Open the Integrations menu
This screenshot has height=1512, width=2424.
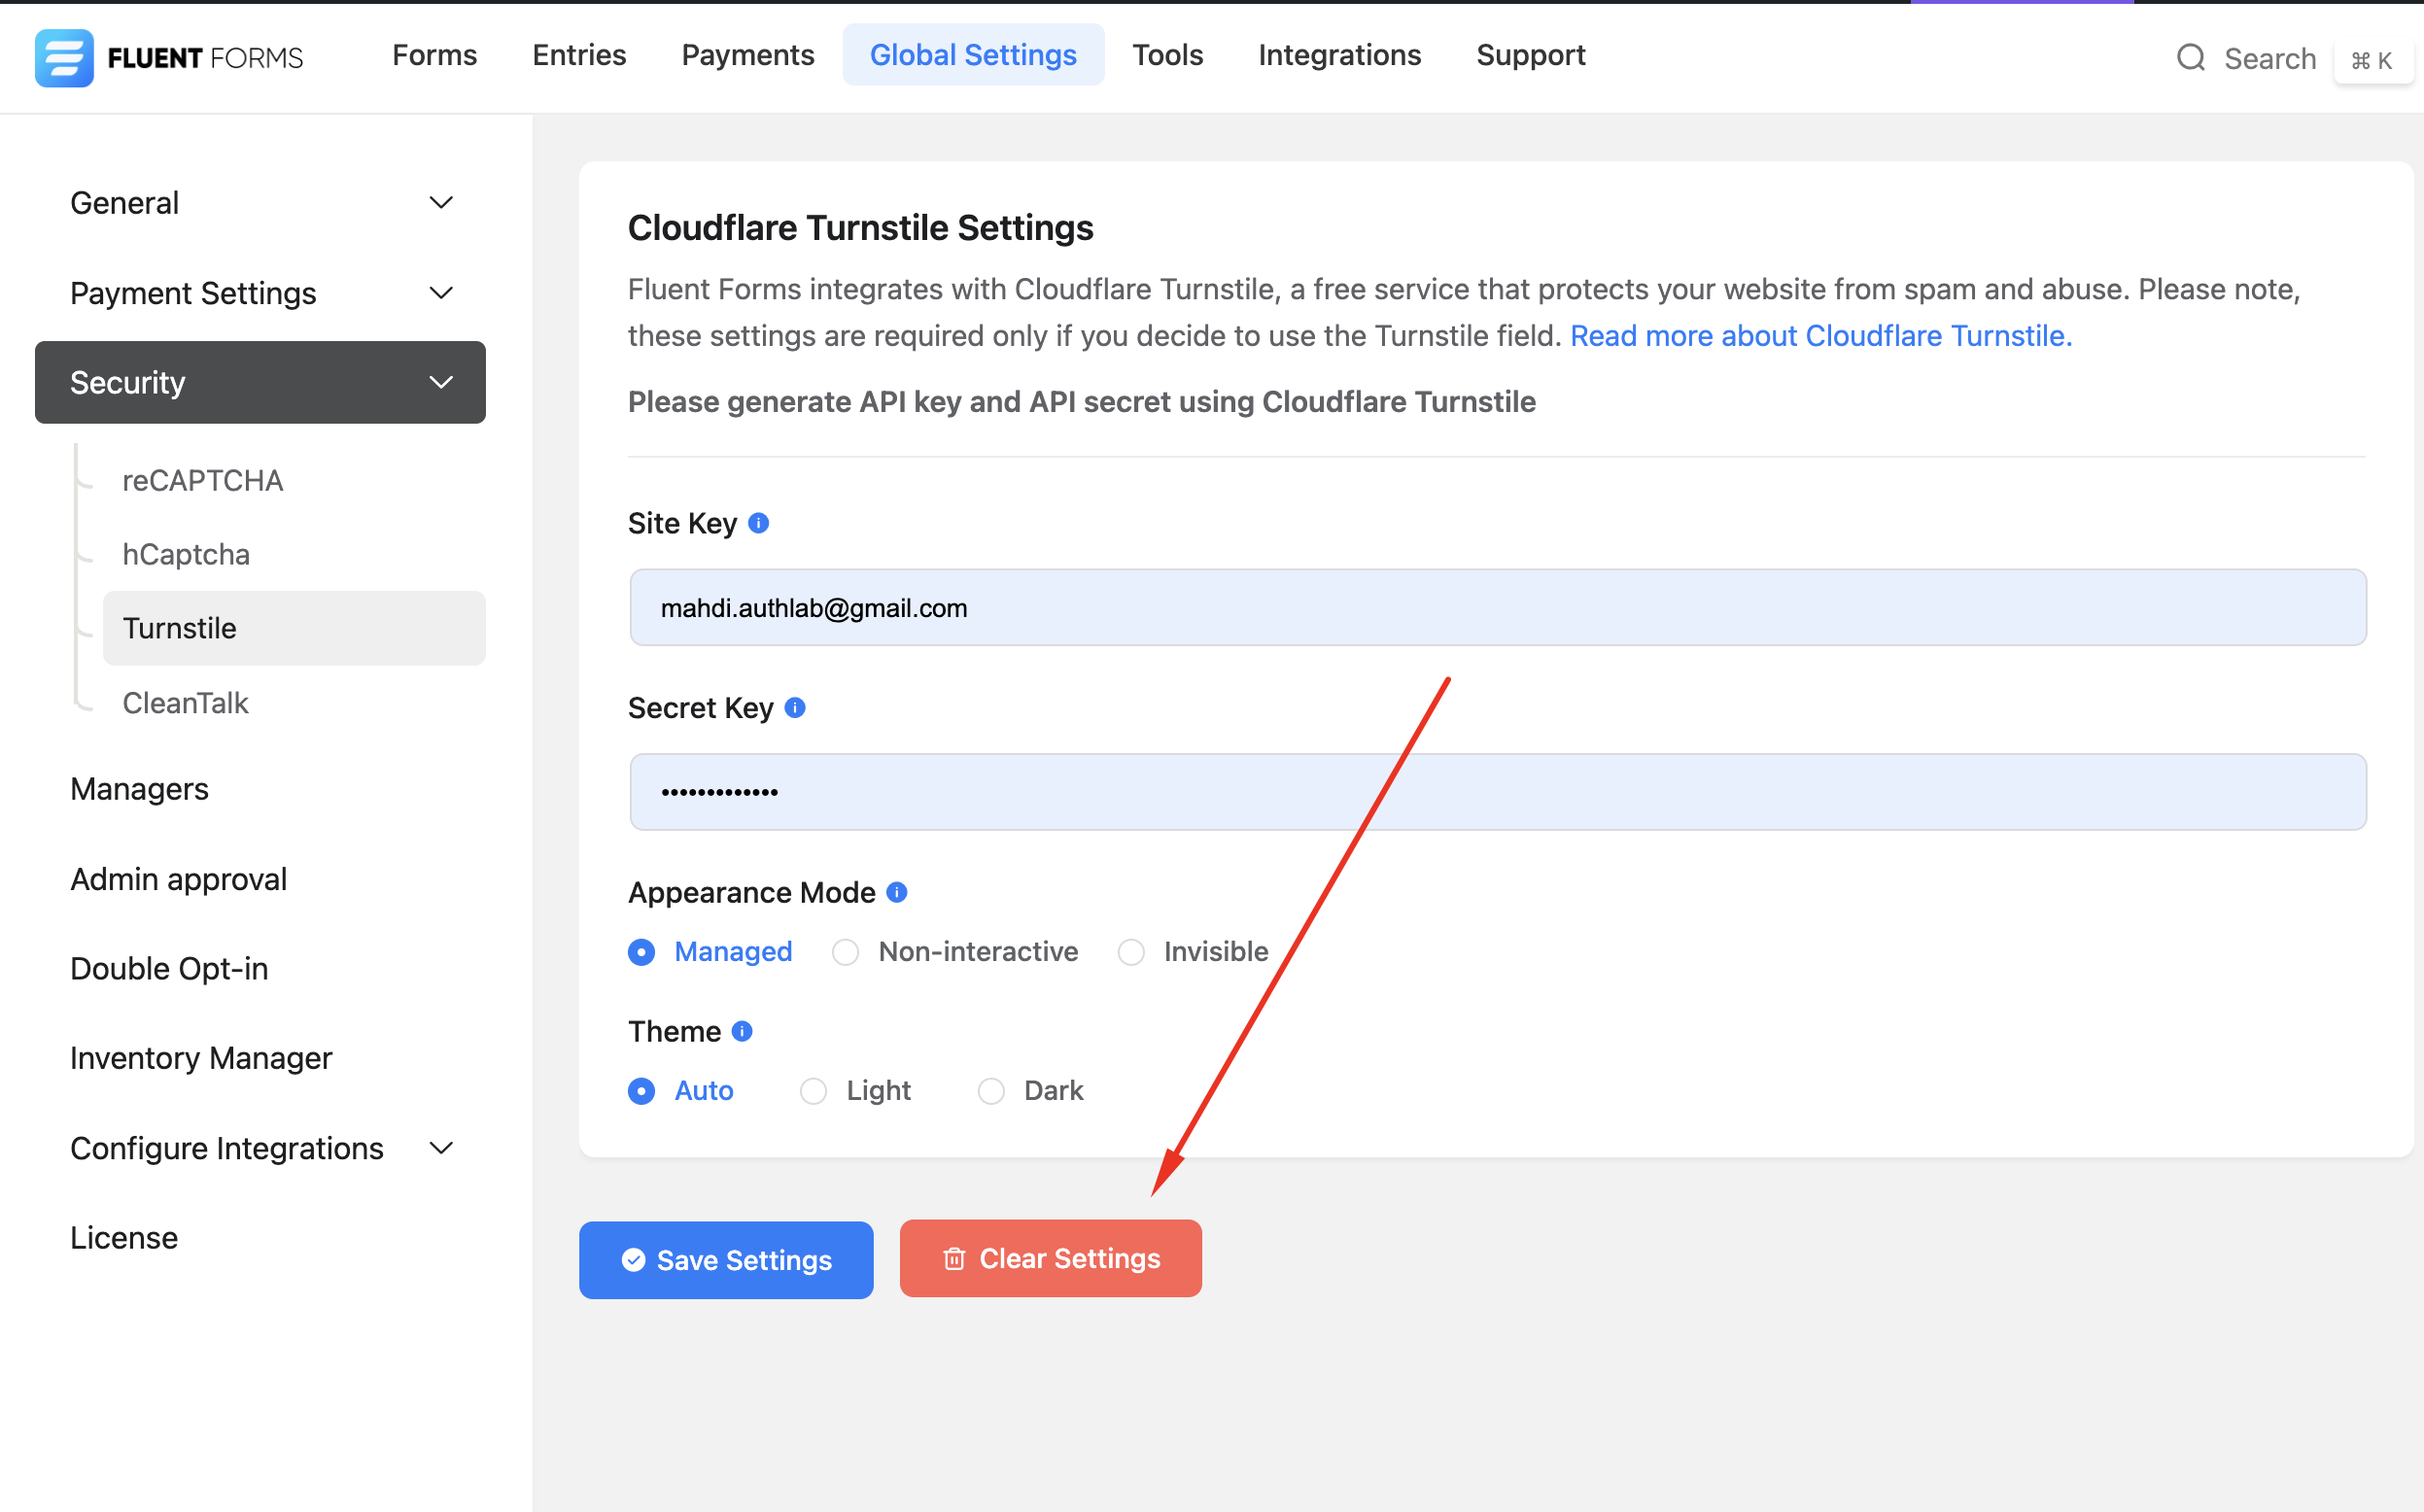(1339, 55)
